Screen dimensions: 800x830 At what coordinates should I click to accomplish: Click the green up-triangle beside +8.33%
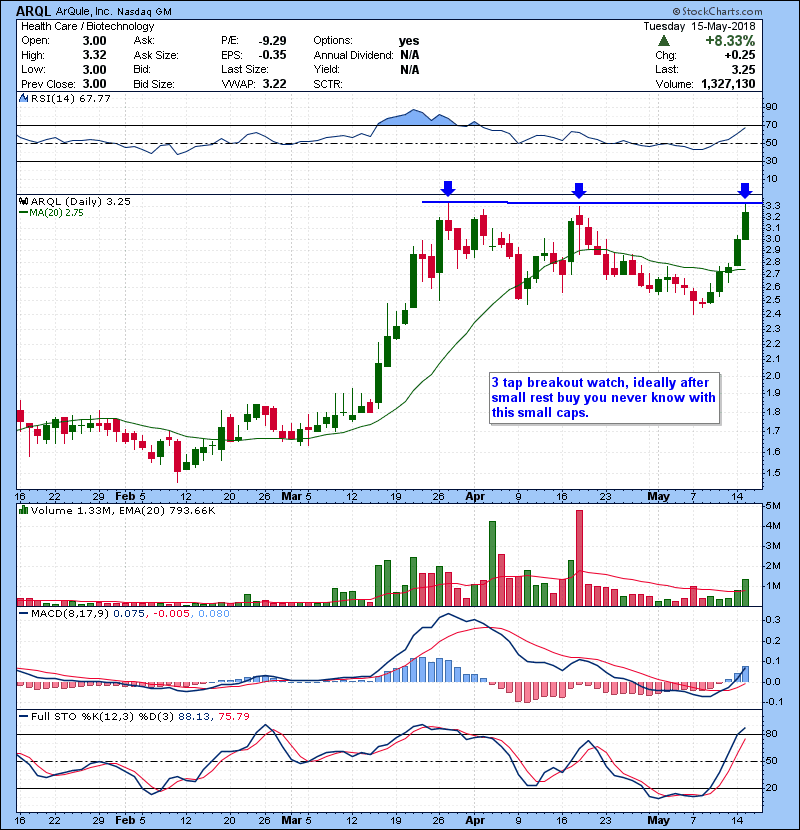click(663, 41)
